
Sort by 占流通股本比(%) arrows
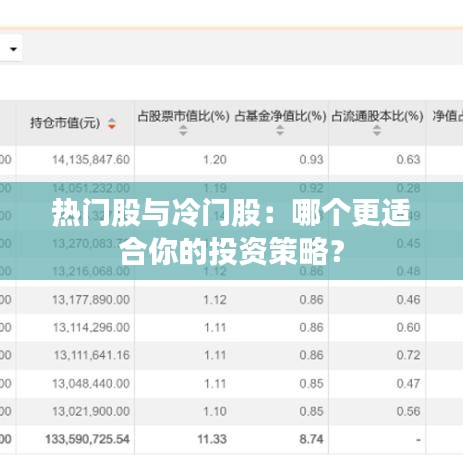377,130
